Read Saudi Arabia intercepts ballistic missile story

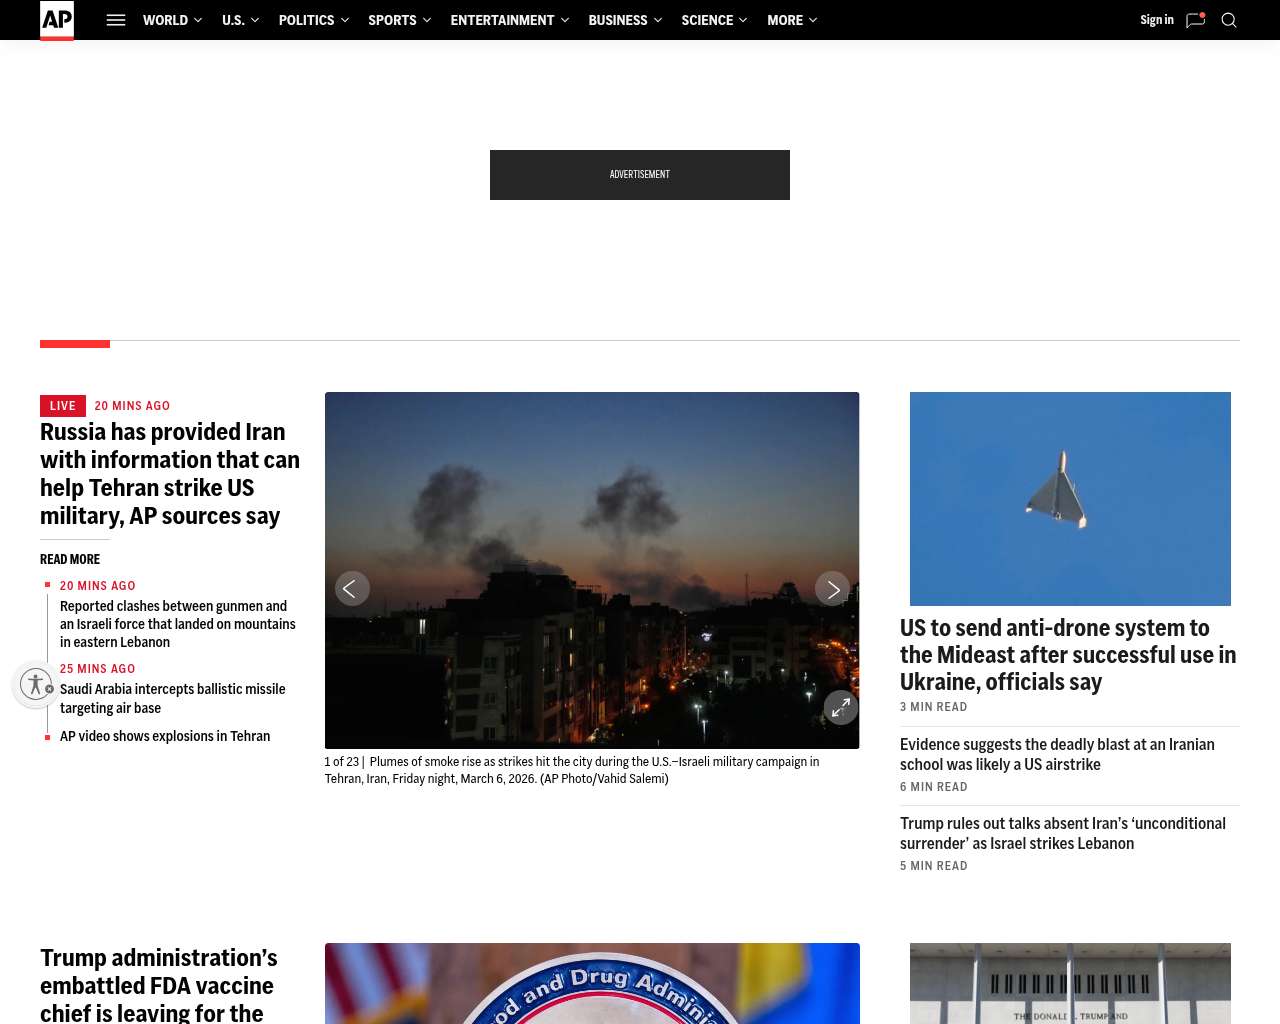[172, 698]
